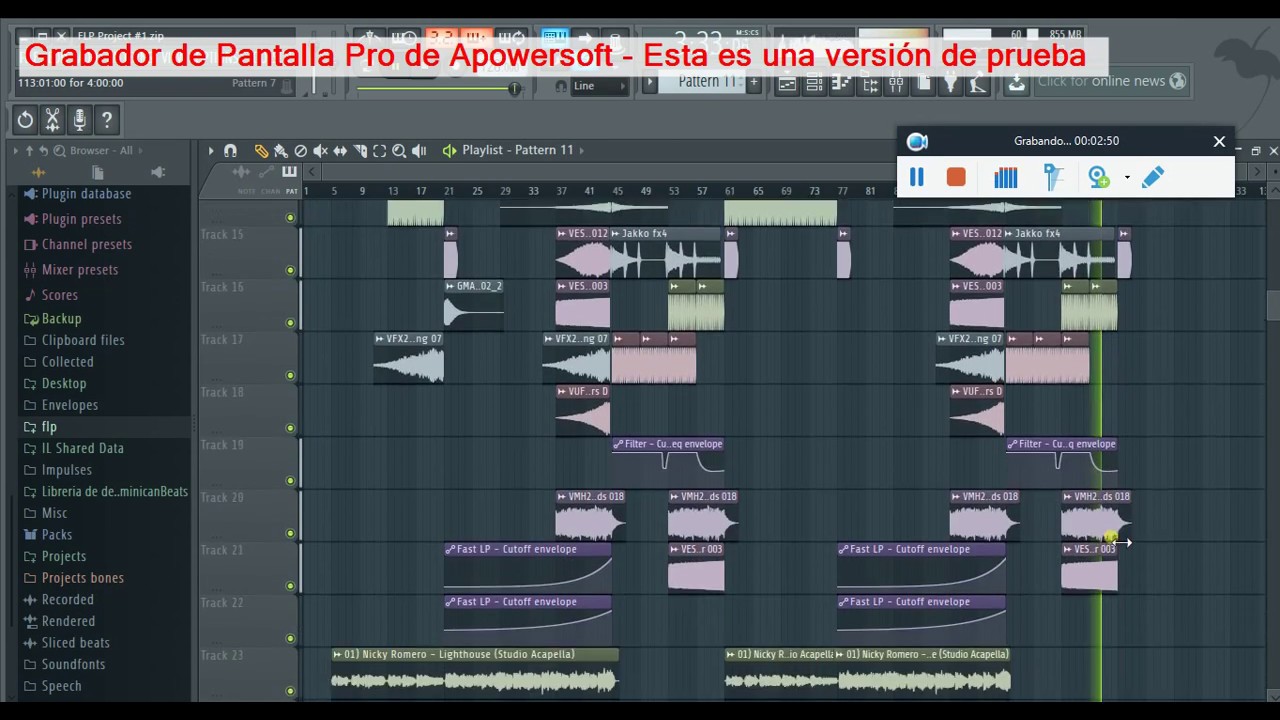The image size is (1280, 720).
Task: Expand the Projects bones folder
Action: click(x=83, y=578)
